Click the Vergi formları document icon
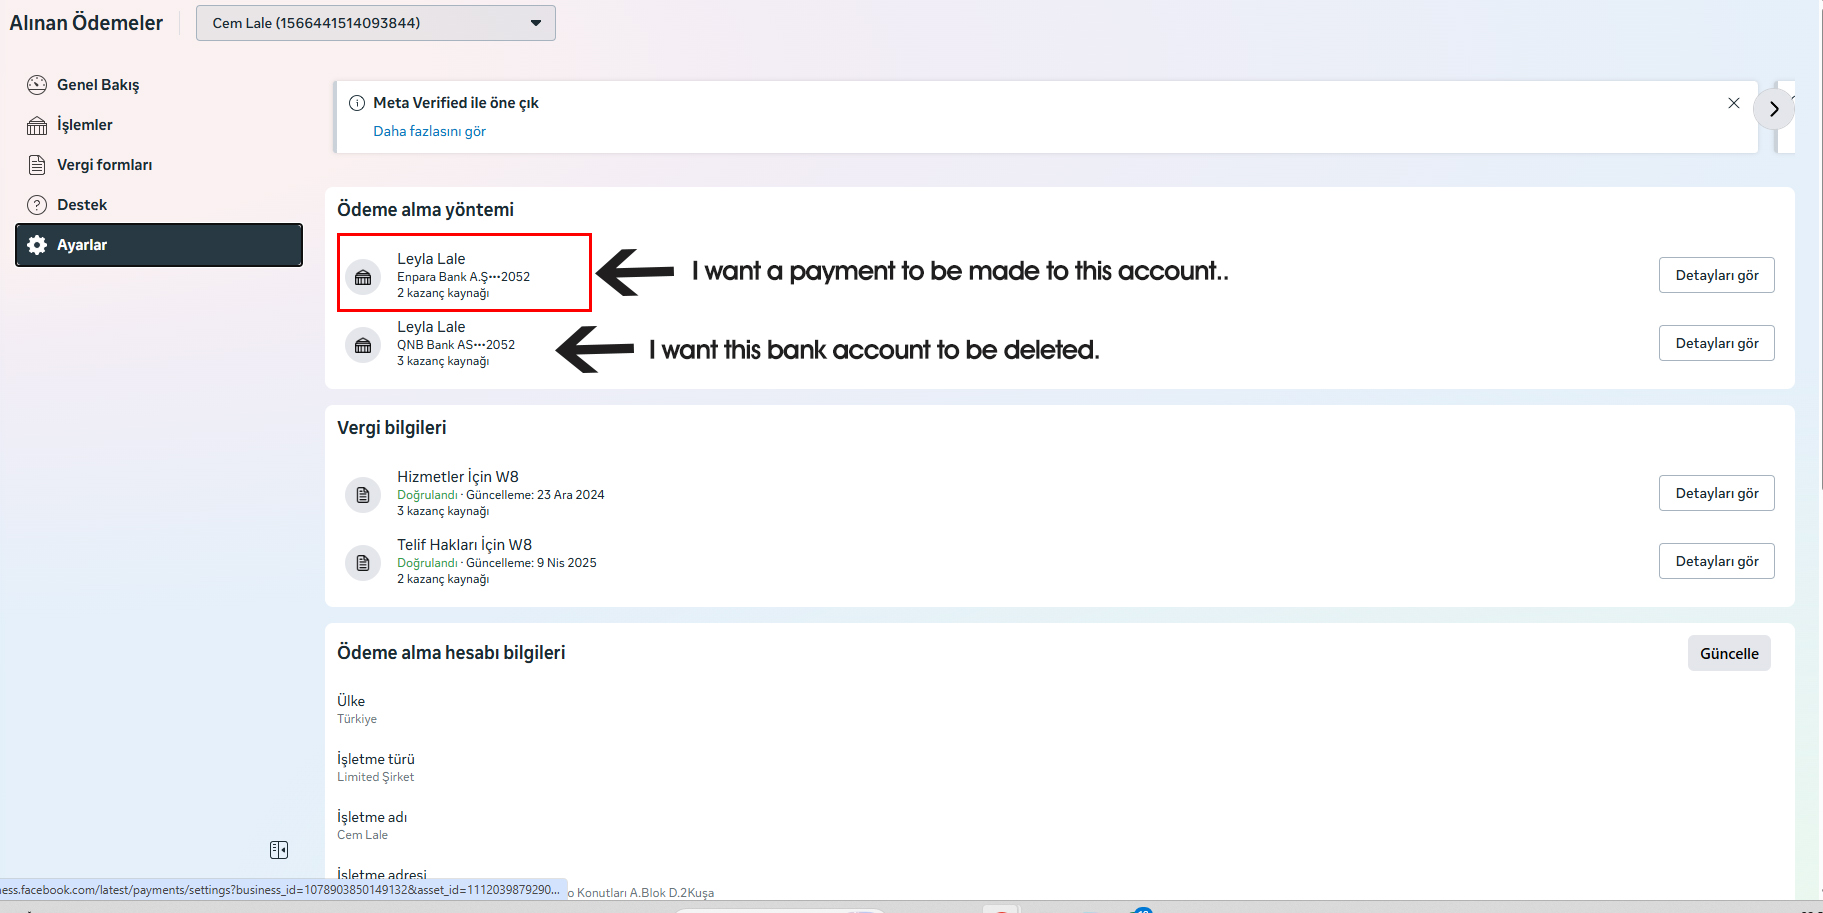The image size is (1823, 913). [x=37, y=165]
